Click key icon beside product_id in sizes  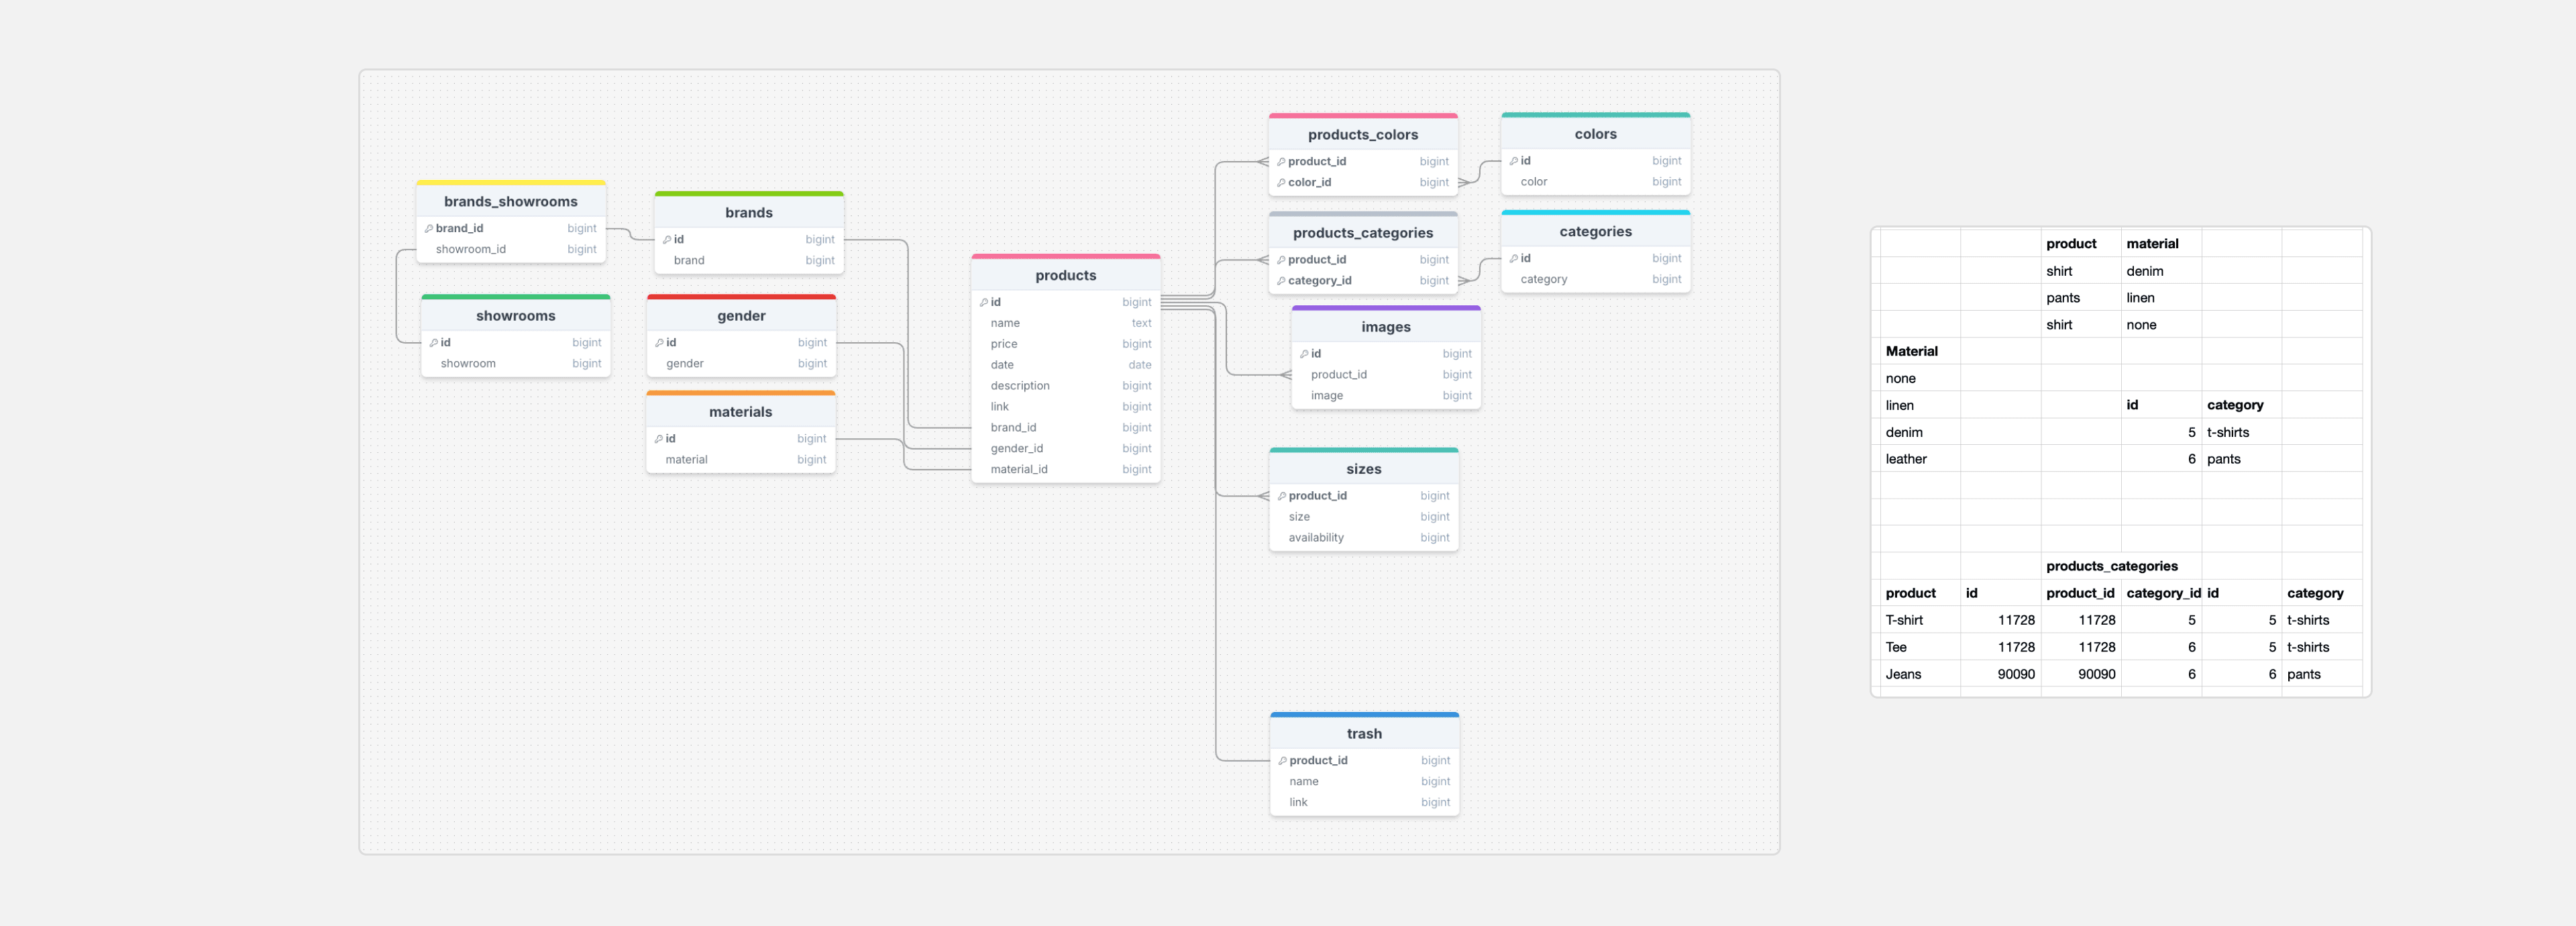(x=1282, y=496)
